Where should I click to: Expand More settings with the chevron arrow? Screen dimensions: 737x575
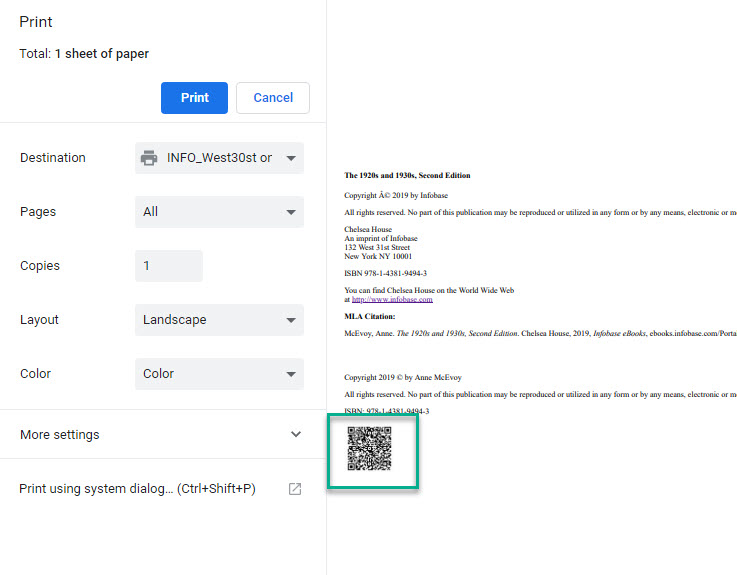pos(295,435)
